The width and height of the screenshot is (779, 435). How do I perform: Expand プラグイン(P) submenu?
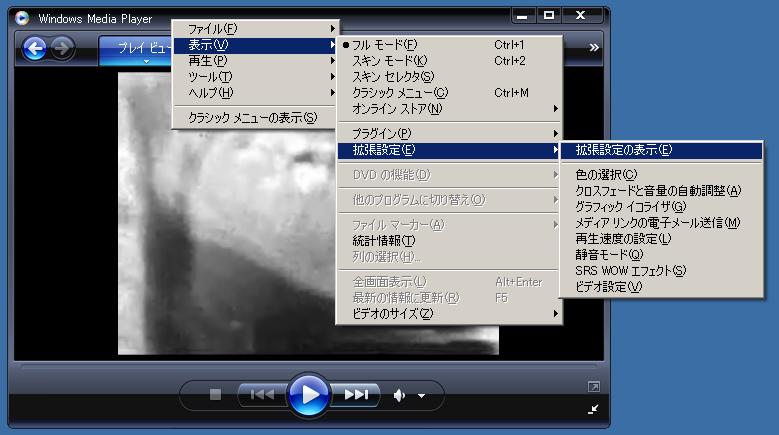point(450,134)
